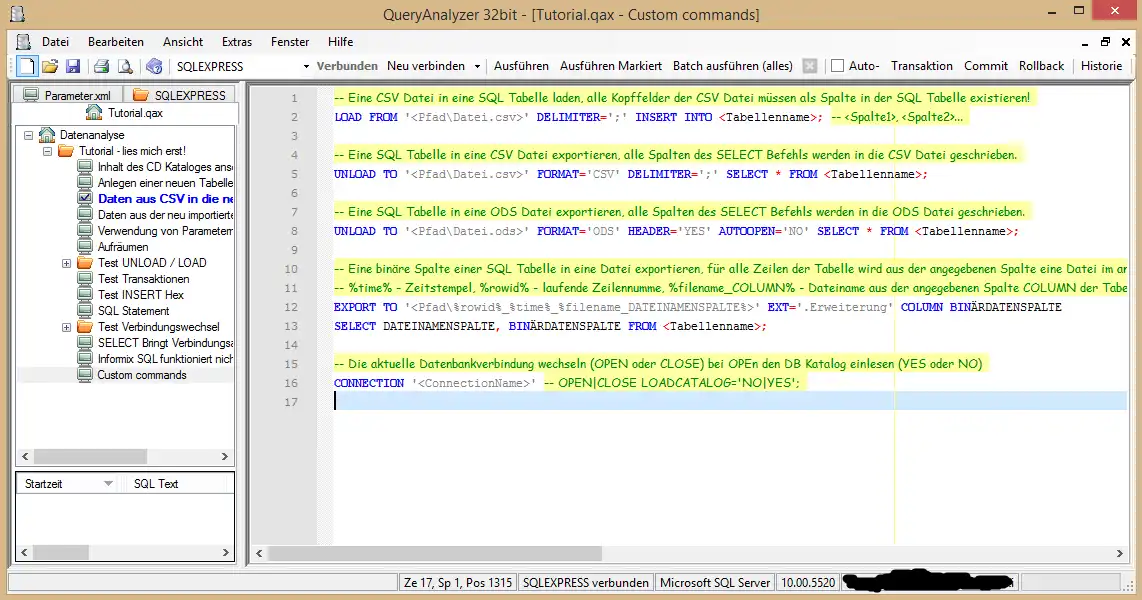1142x600 pixels.
Task: Restore the inner document window
Action: 1105,42
